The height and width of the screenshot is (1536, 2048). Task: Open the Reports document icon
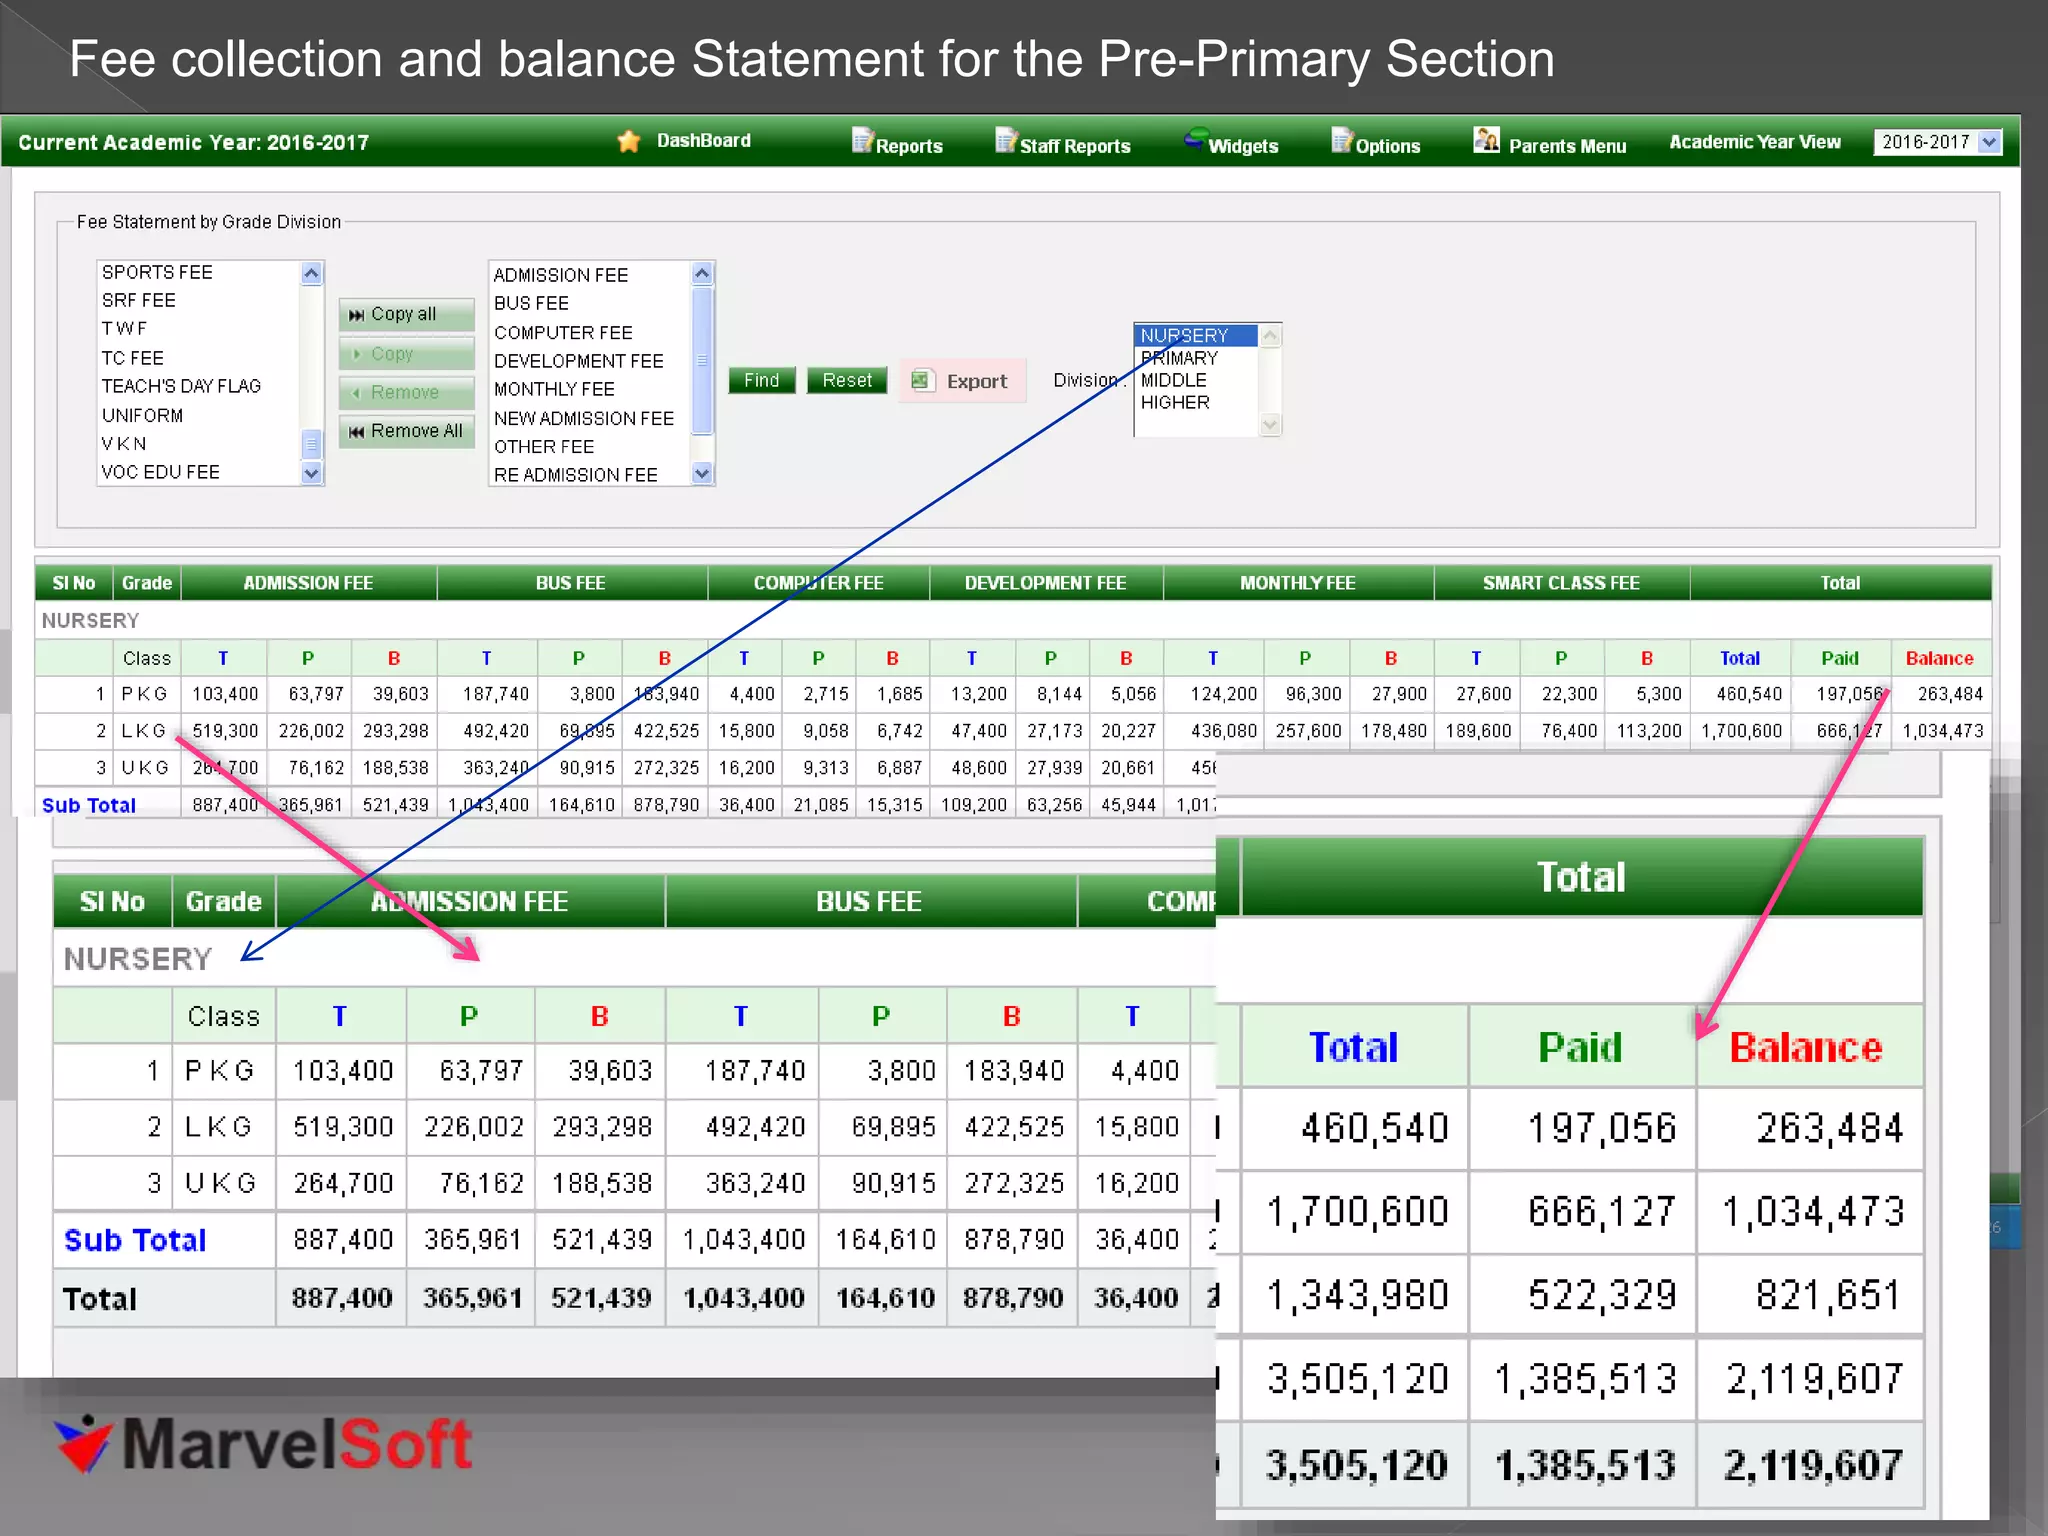[862, 140]
